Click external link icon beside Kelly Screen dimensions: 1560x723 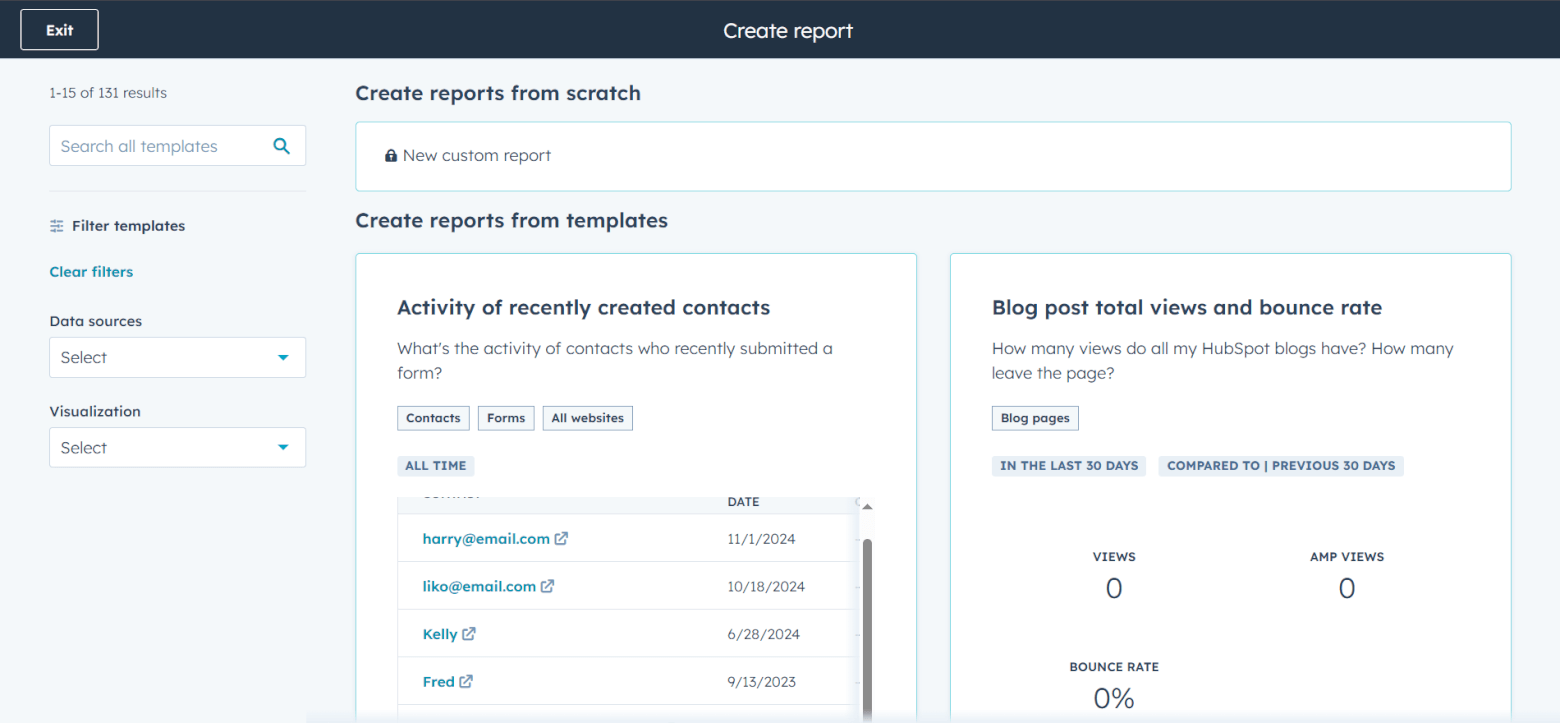[469, 633]
